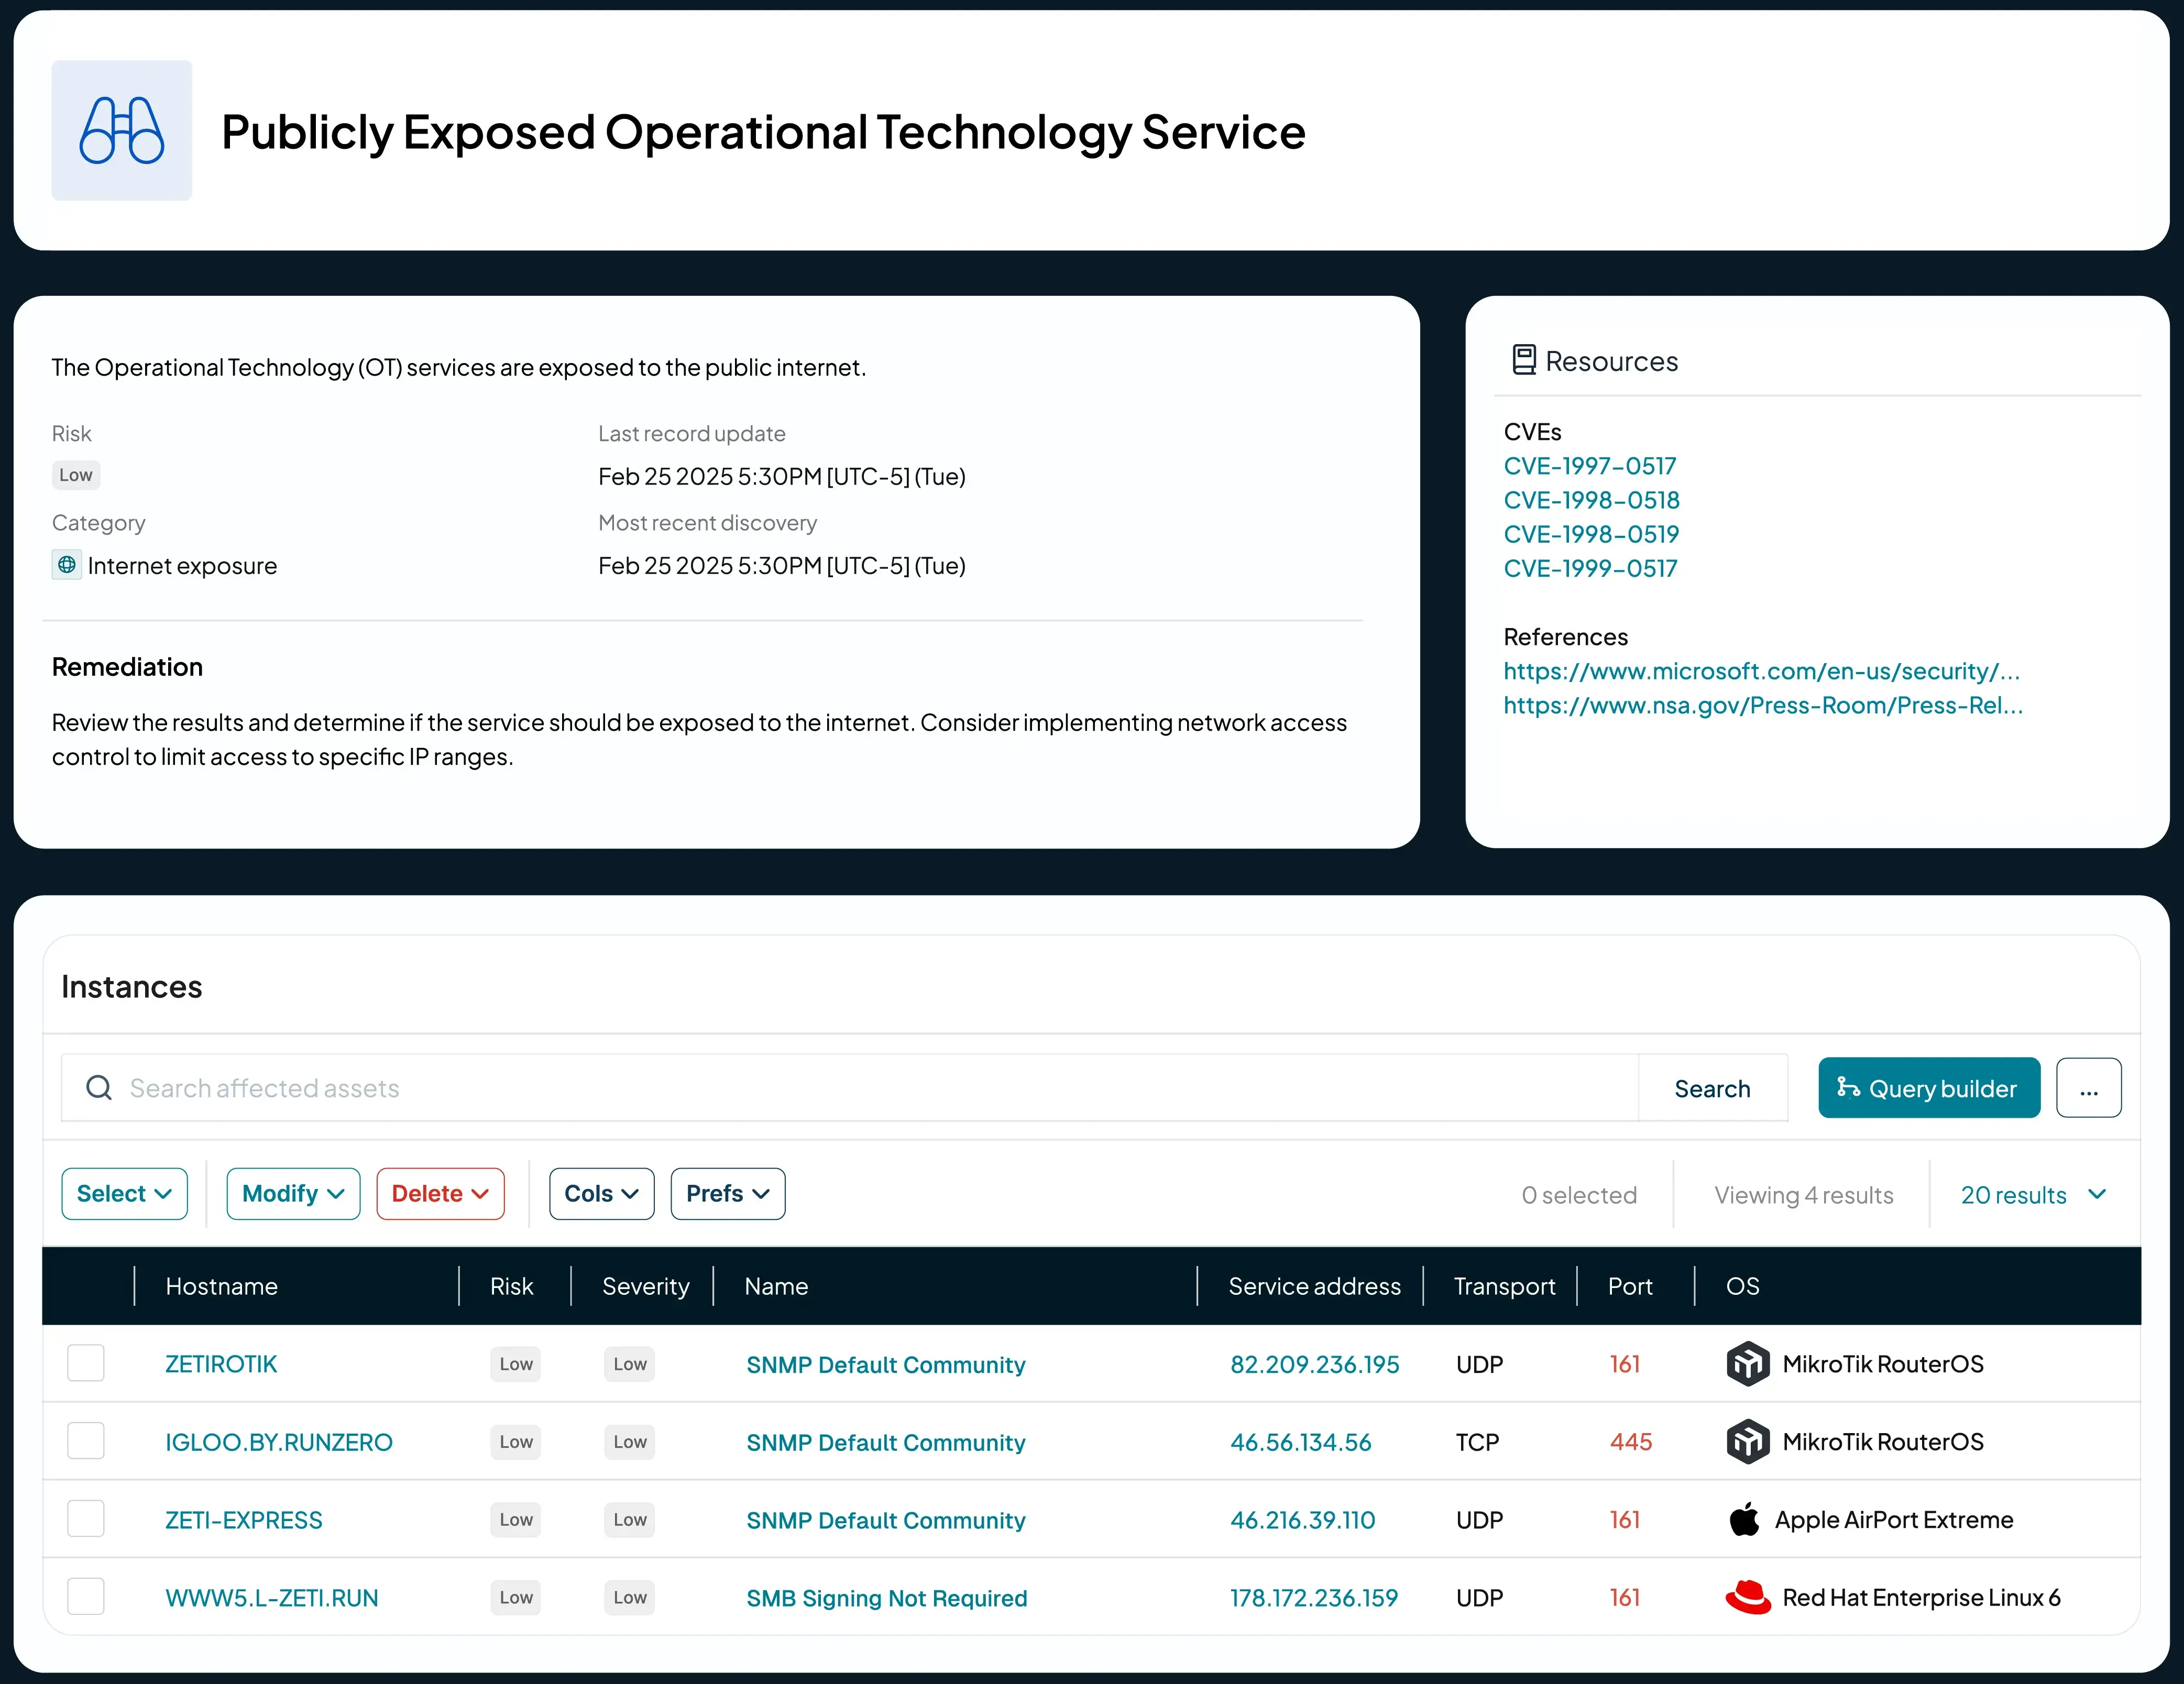
Task: Check the ZETIROTIK row checkbox
Action: pos(86,1363)
